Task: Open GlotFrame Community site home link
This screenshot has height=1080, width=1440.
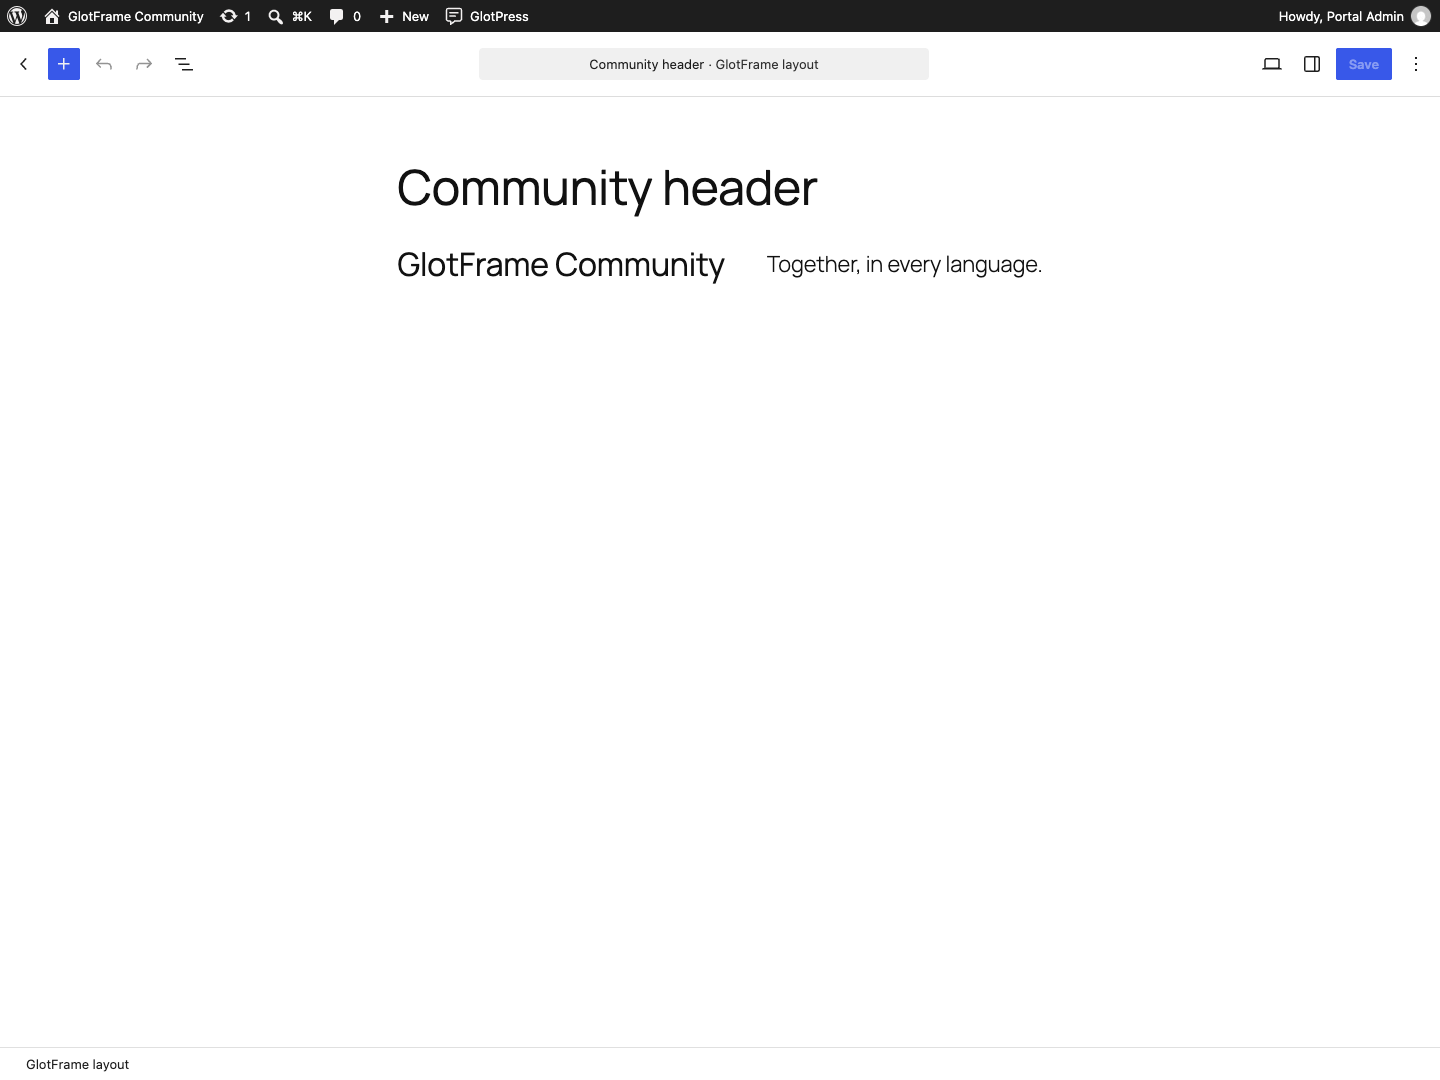Action: [124, 16]
